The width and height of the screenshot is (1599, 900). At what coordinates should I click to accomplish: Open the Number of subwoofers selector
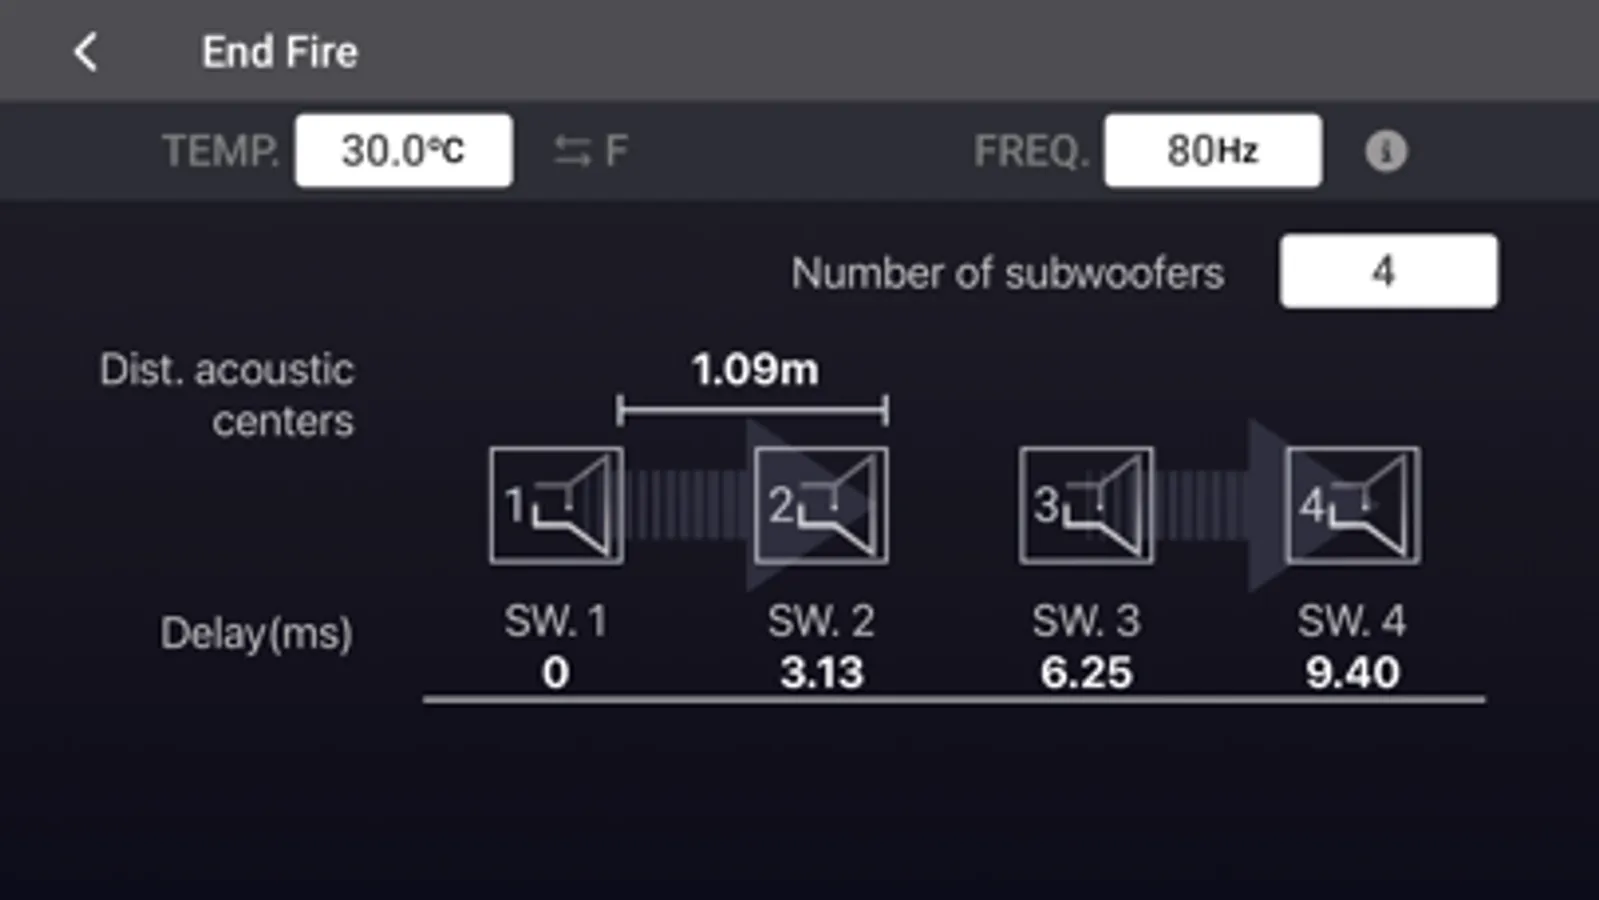(1388, 271)
